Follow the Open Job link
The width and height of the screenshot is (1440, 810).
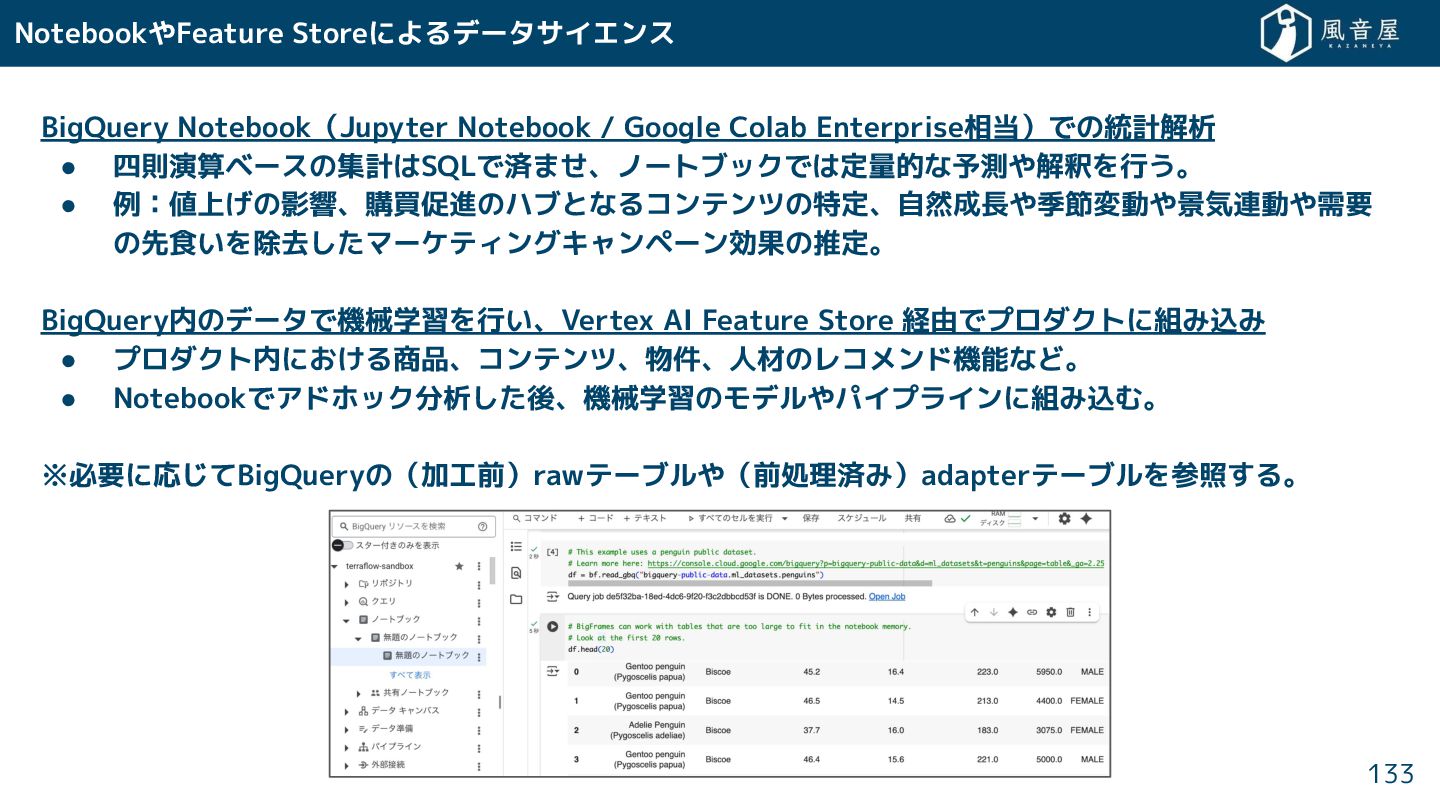[x=887, y=597]
